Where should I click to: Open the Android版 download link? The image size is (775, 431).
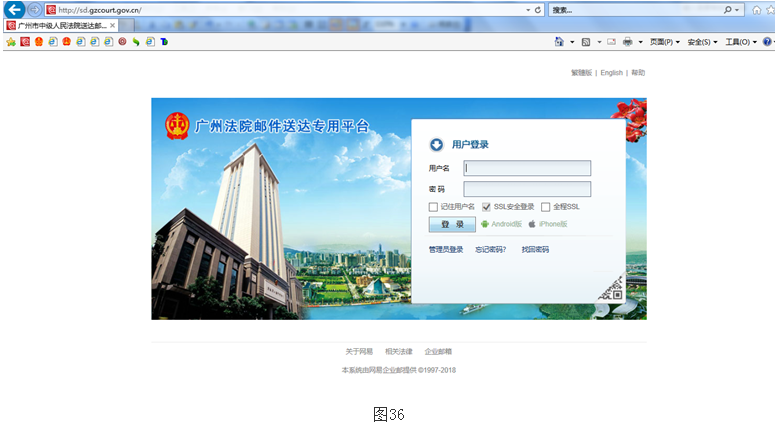(x=507, y=224)
